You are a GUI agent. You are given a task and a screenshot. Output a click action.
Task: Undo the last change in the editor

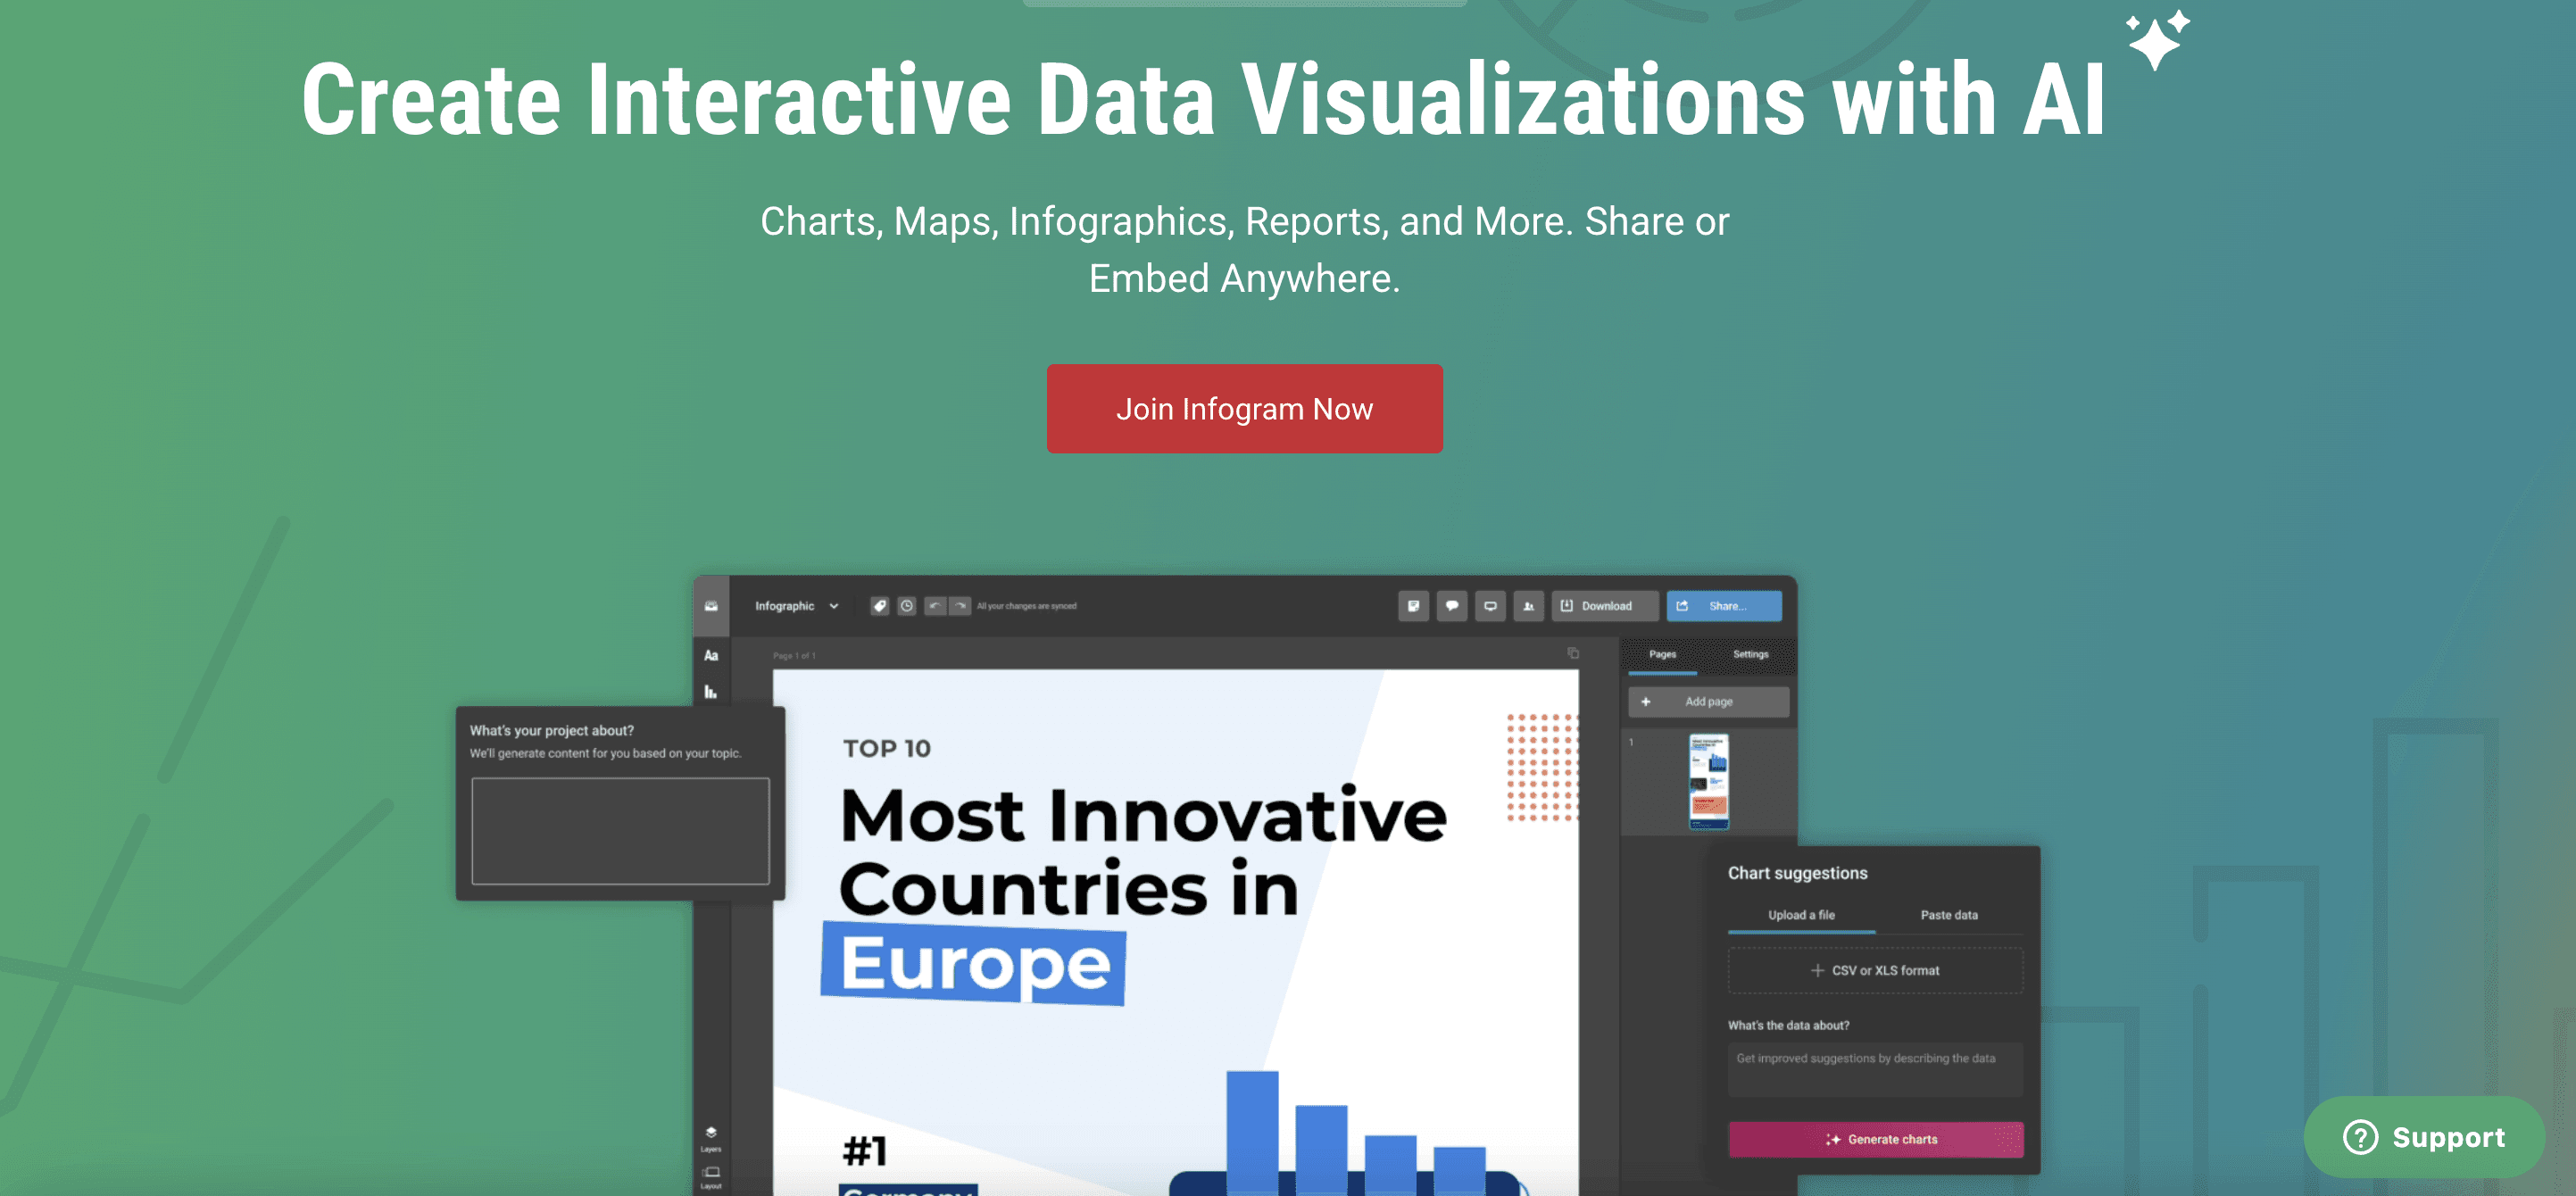(934, 606)
